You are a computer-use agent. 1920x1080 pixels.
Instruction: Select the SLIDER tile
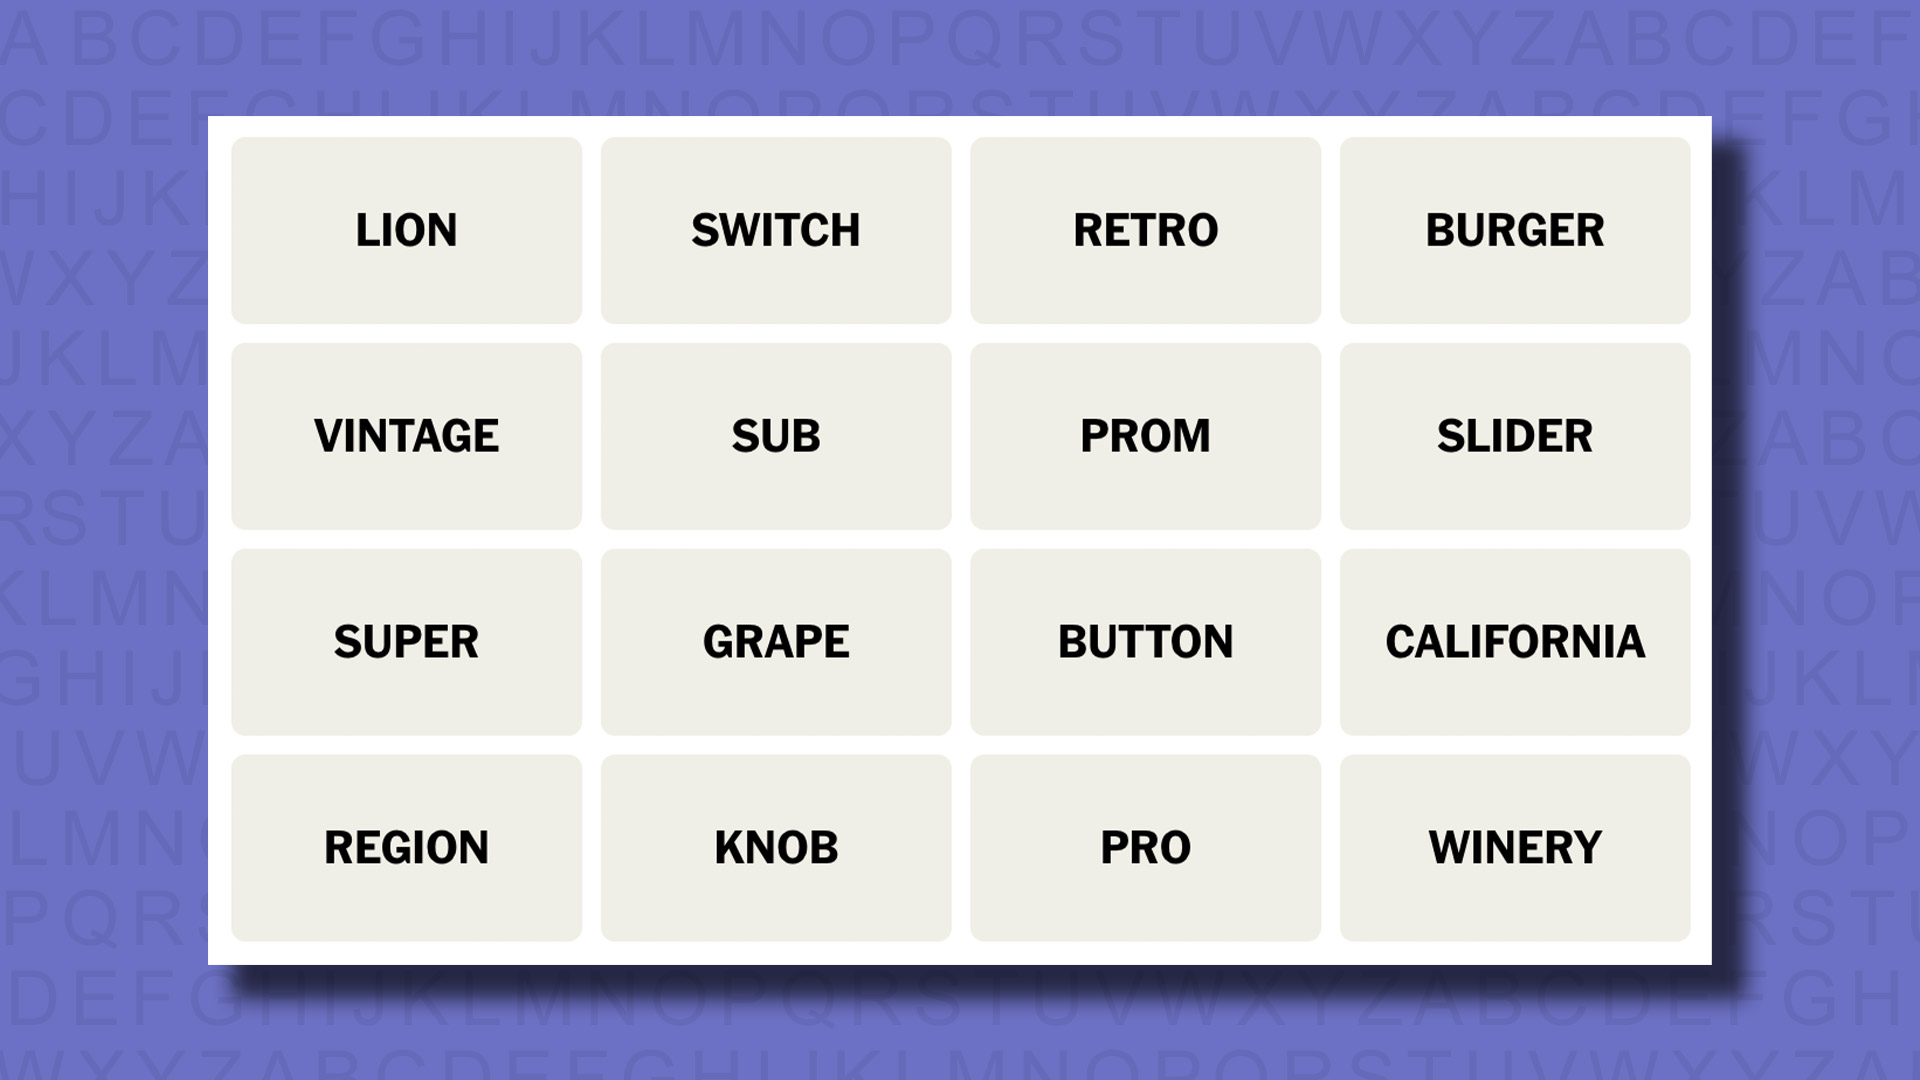tap(1514, 435)
